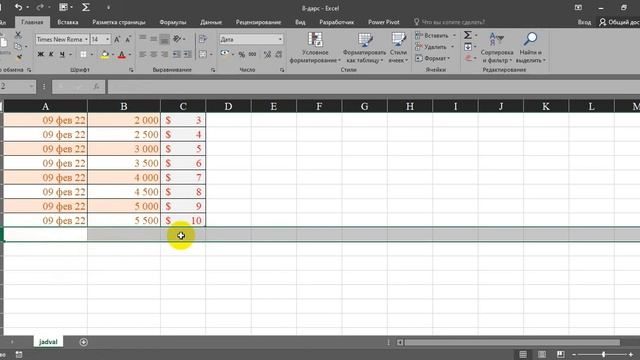This screenshot has width=640, height=360.
Task: Apply middle vertical alignment
Action: 153,39
